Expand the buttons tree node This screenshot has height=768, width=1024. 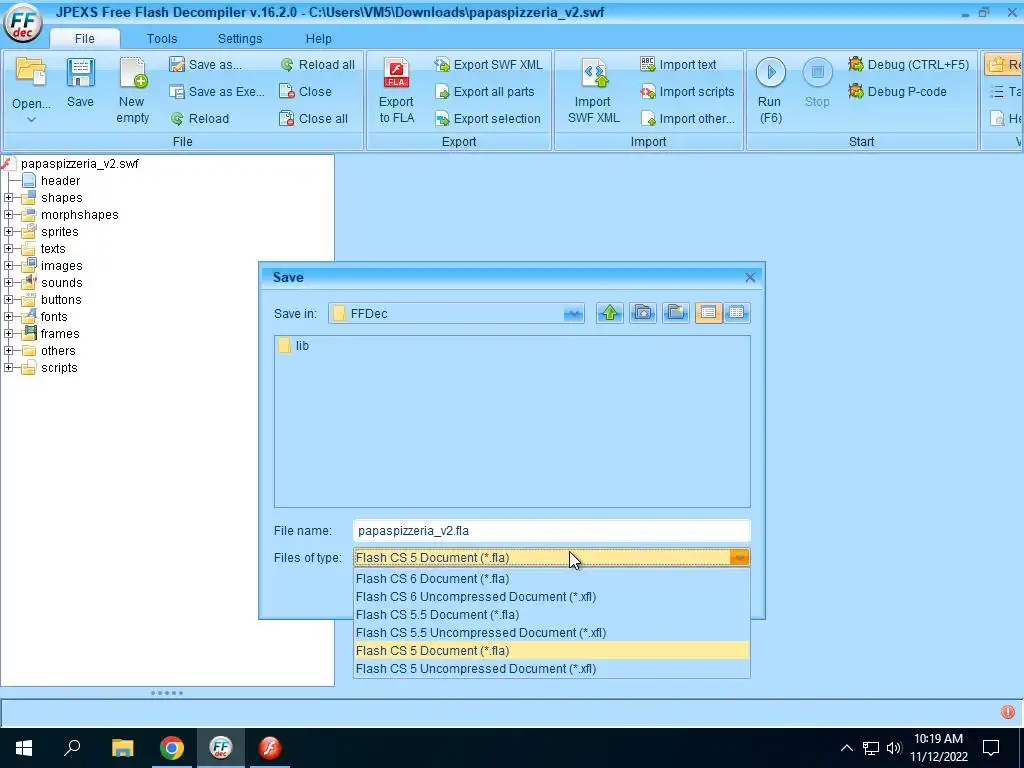(x=8, y=299)
